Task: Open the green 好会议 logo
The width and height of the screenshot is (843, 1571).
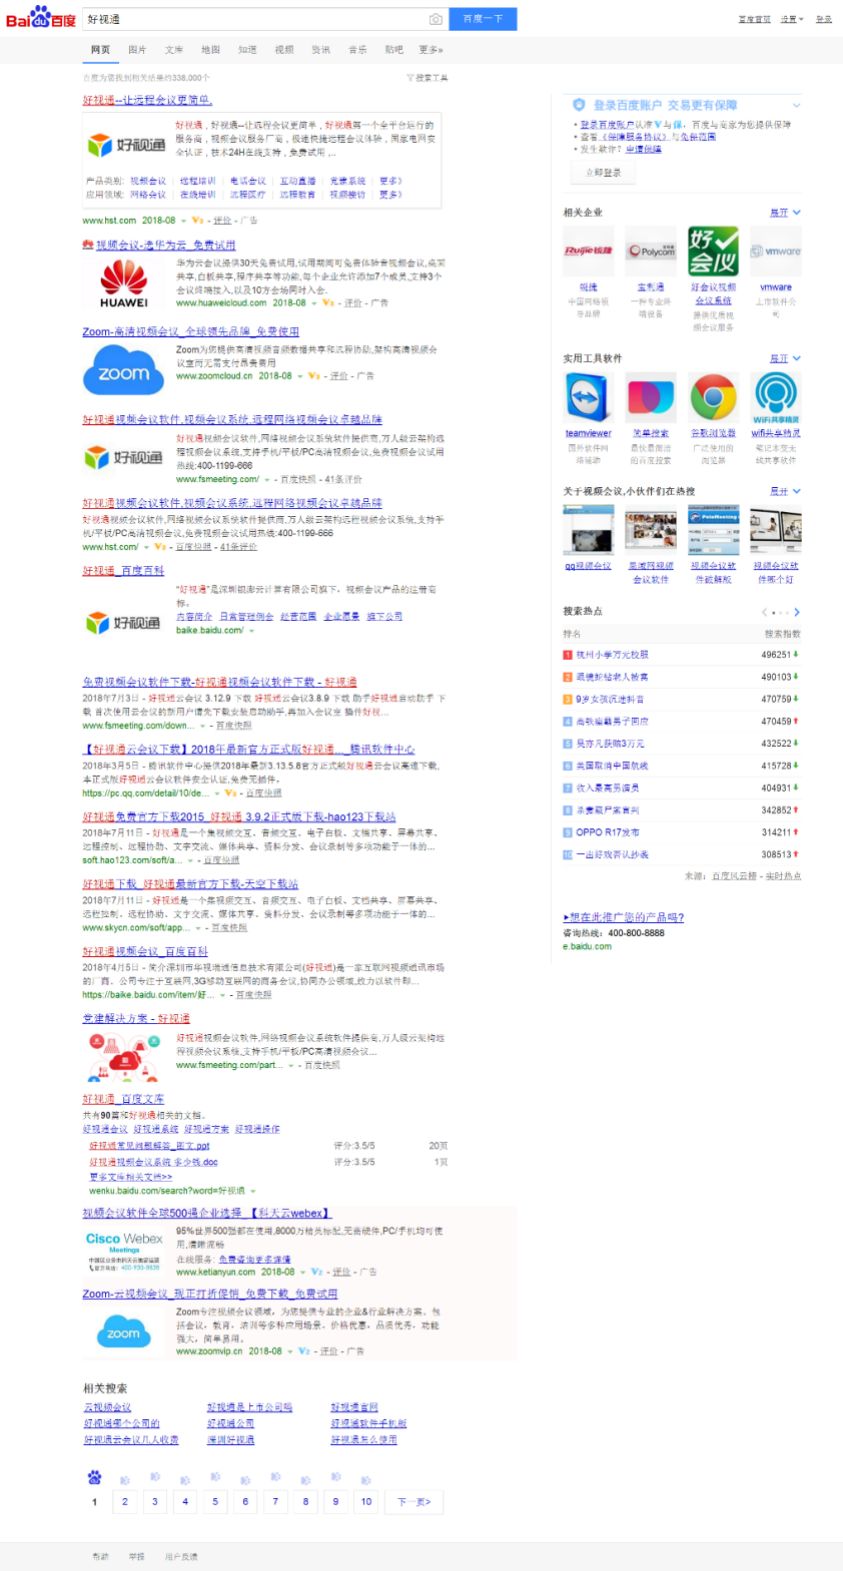Action: coord(713,251)
